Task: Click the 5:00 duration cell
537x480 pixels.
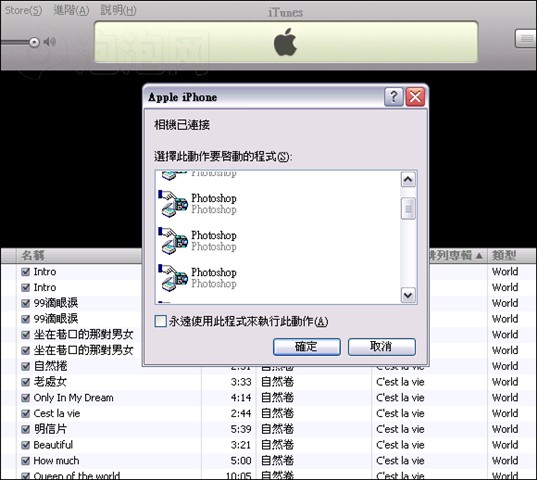Action: [241, 461]
